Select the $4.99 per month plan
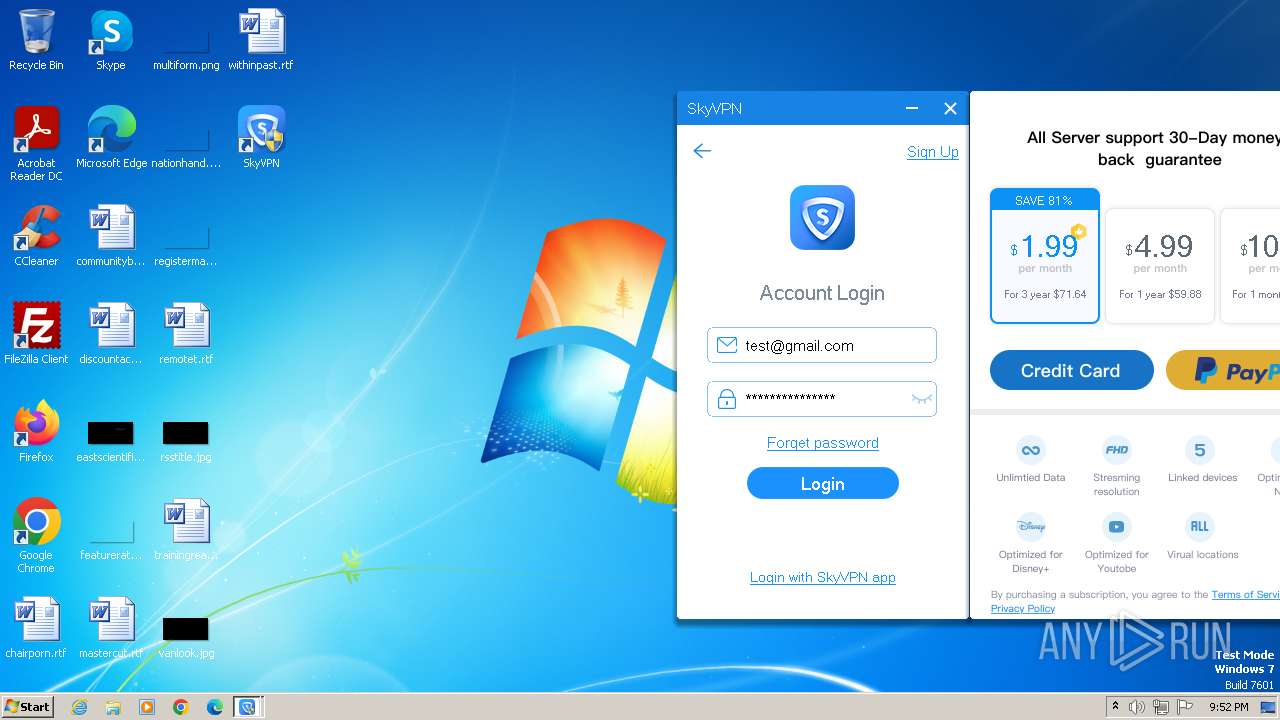 point(1160,266)
